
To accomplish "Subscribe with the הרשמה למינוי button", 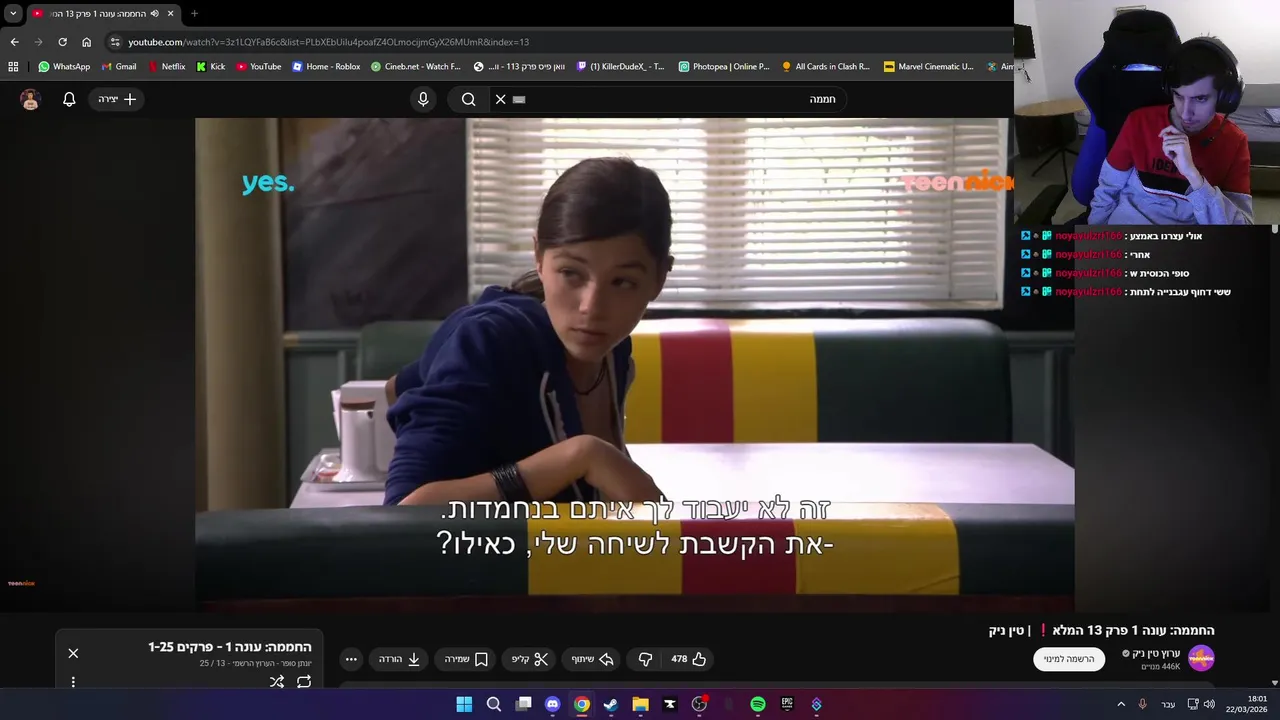I will pyautogui.click(x=1069, y=659).
